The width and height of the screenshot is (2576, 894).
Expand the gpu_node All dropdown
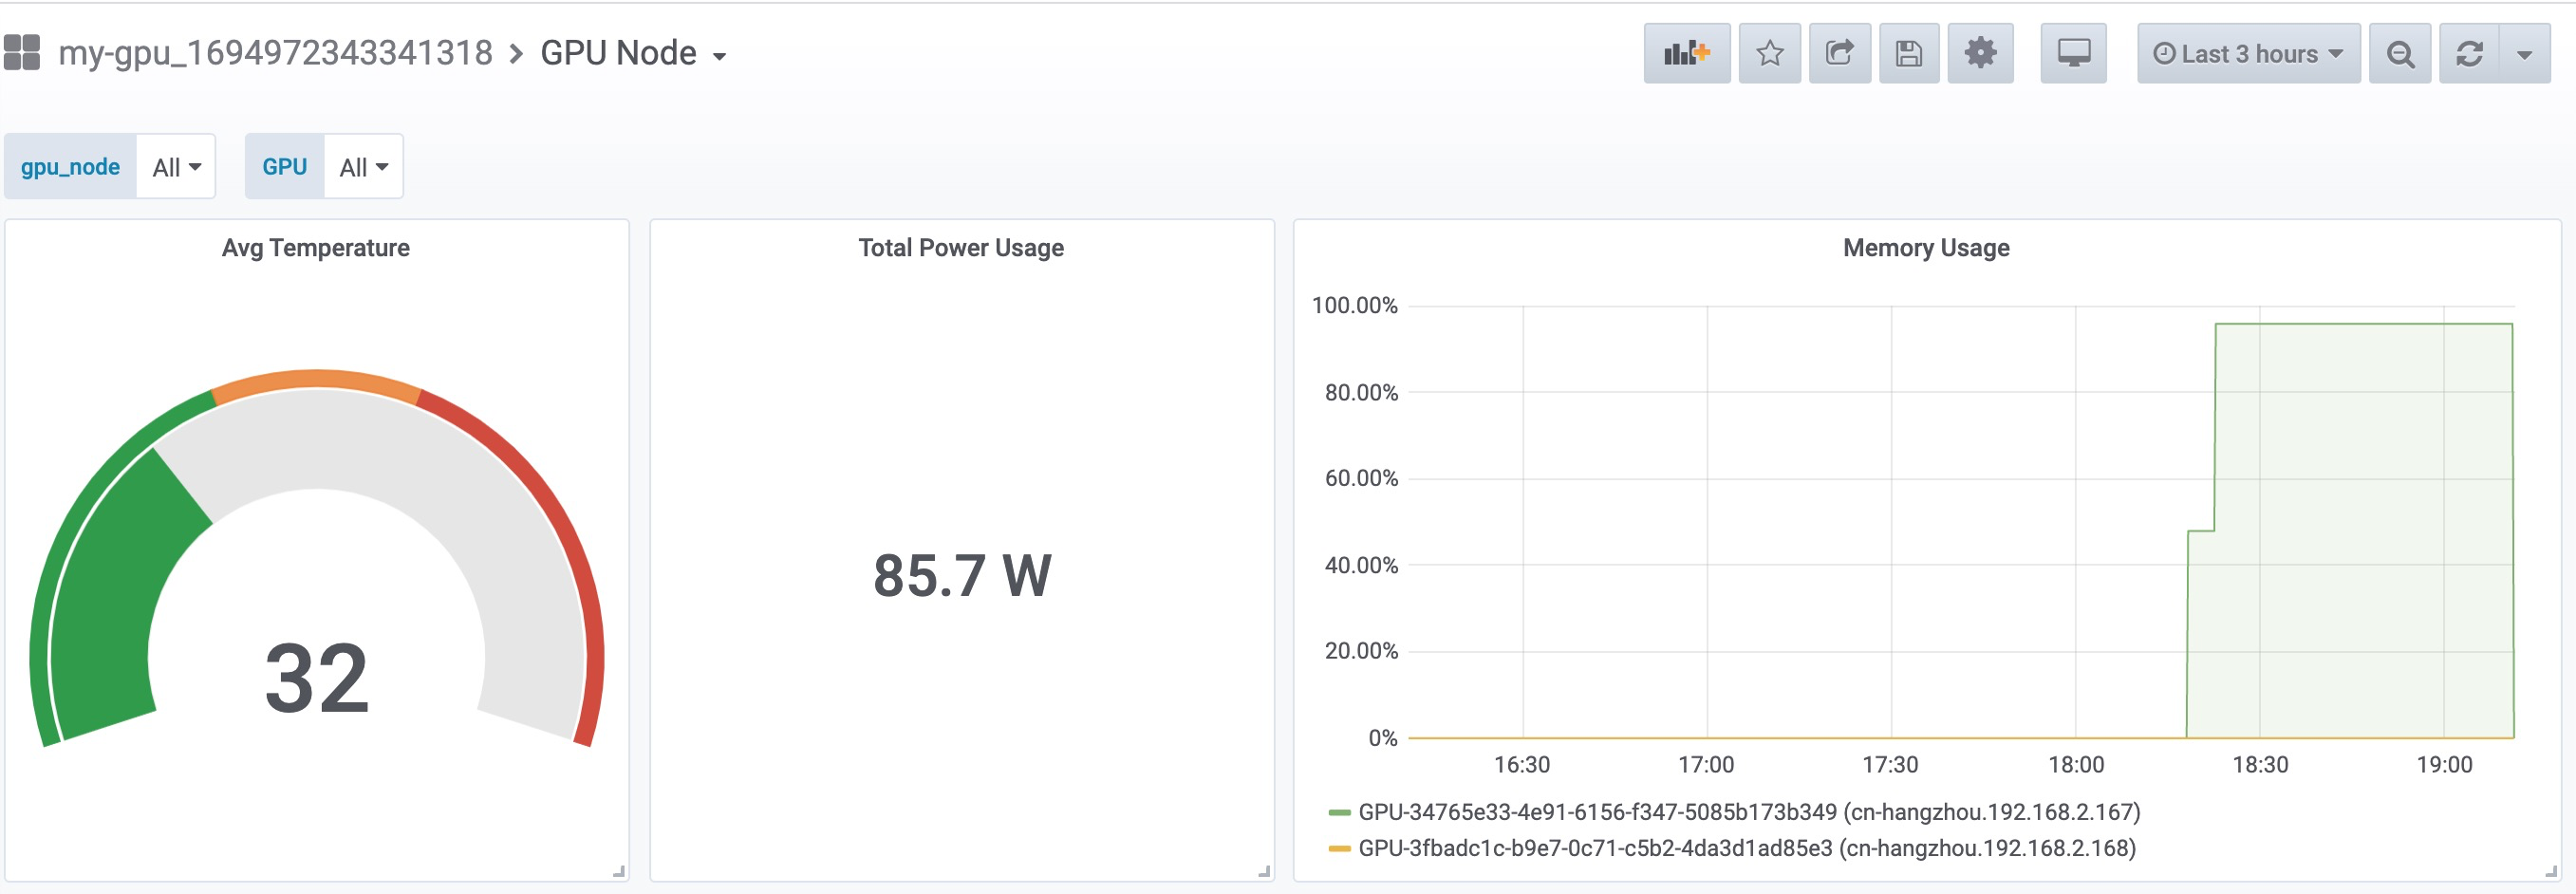pyautogui.click(x=176, y=166)
